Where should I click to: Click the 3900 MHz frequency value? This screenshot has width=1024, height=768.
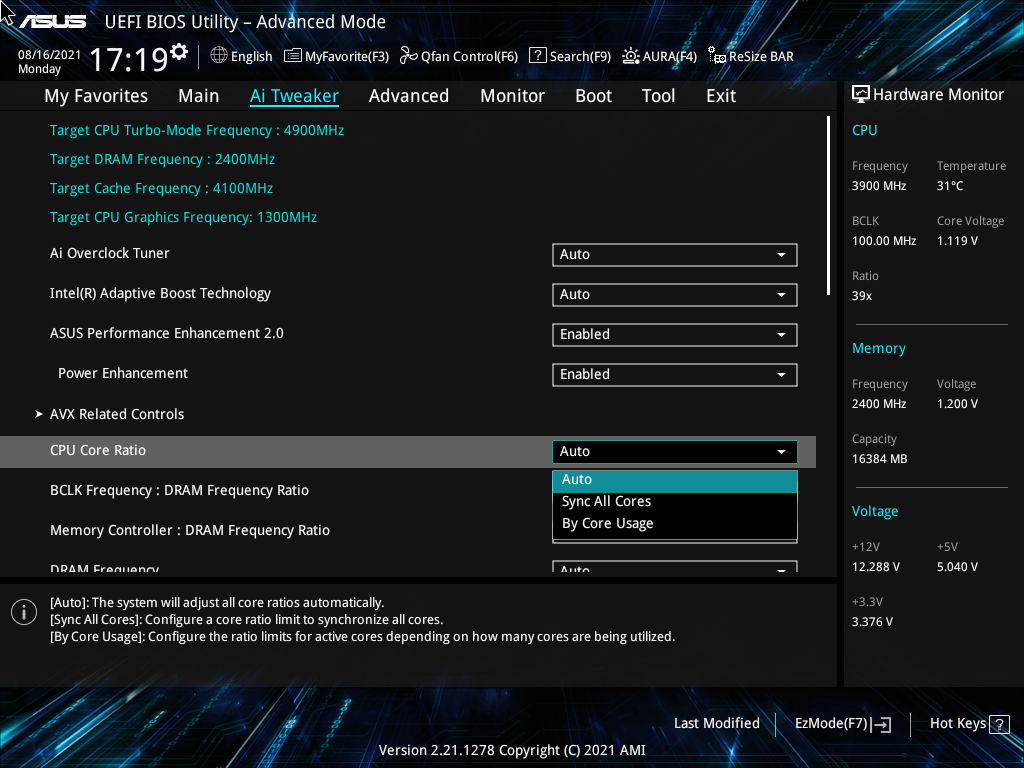879,186
